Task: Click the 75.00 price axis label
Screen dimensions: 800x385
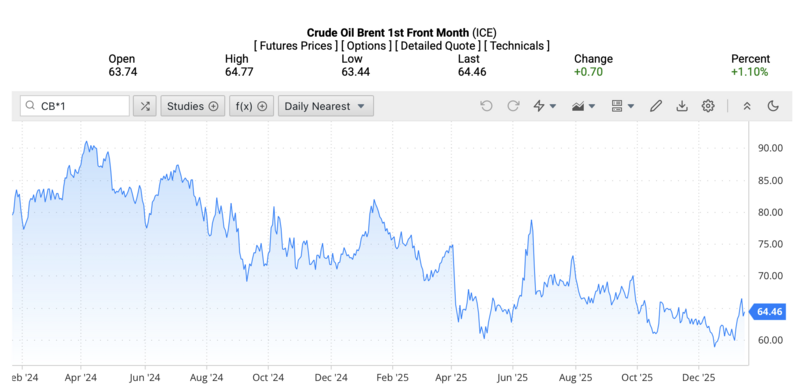Action: [x=770, y=244]
